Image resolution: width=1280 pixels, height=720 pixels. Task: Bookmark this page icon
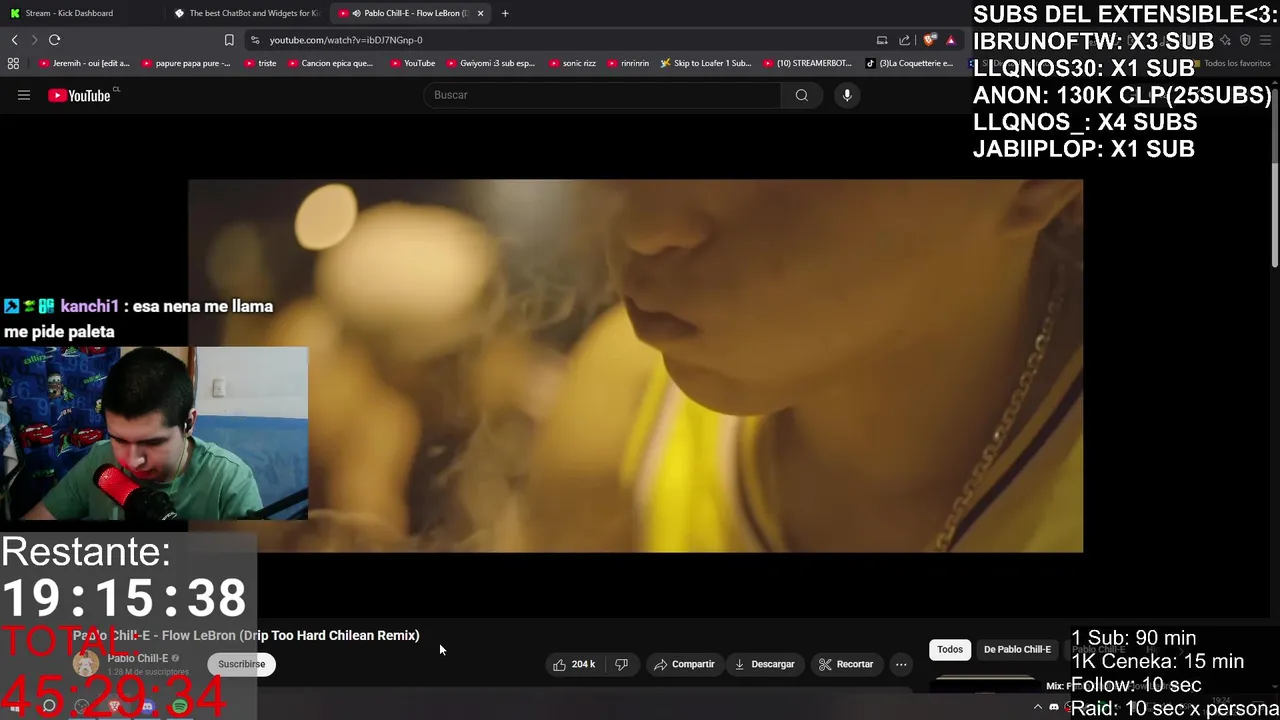coord(229,40)
